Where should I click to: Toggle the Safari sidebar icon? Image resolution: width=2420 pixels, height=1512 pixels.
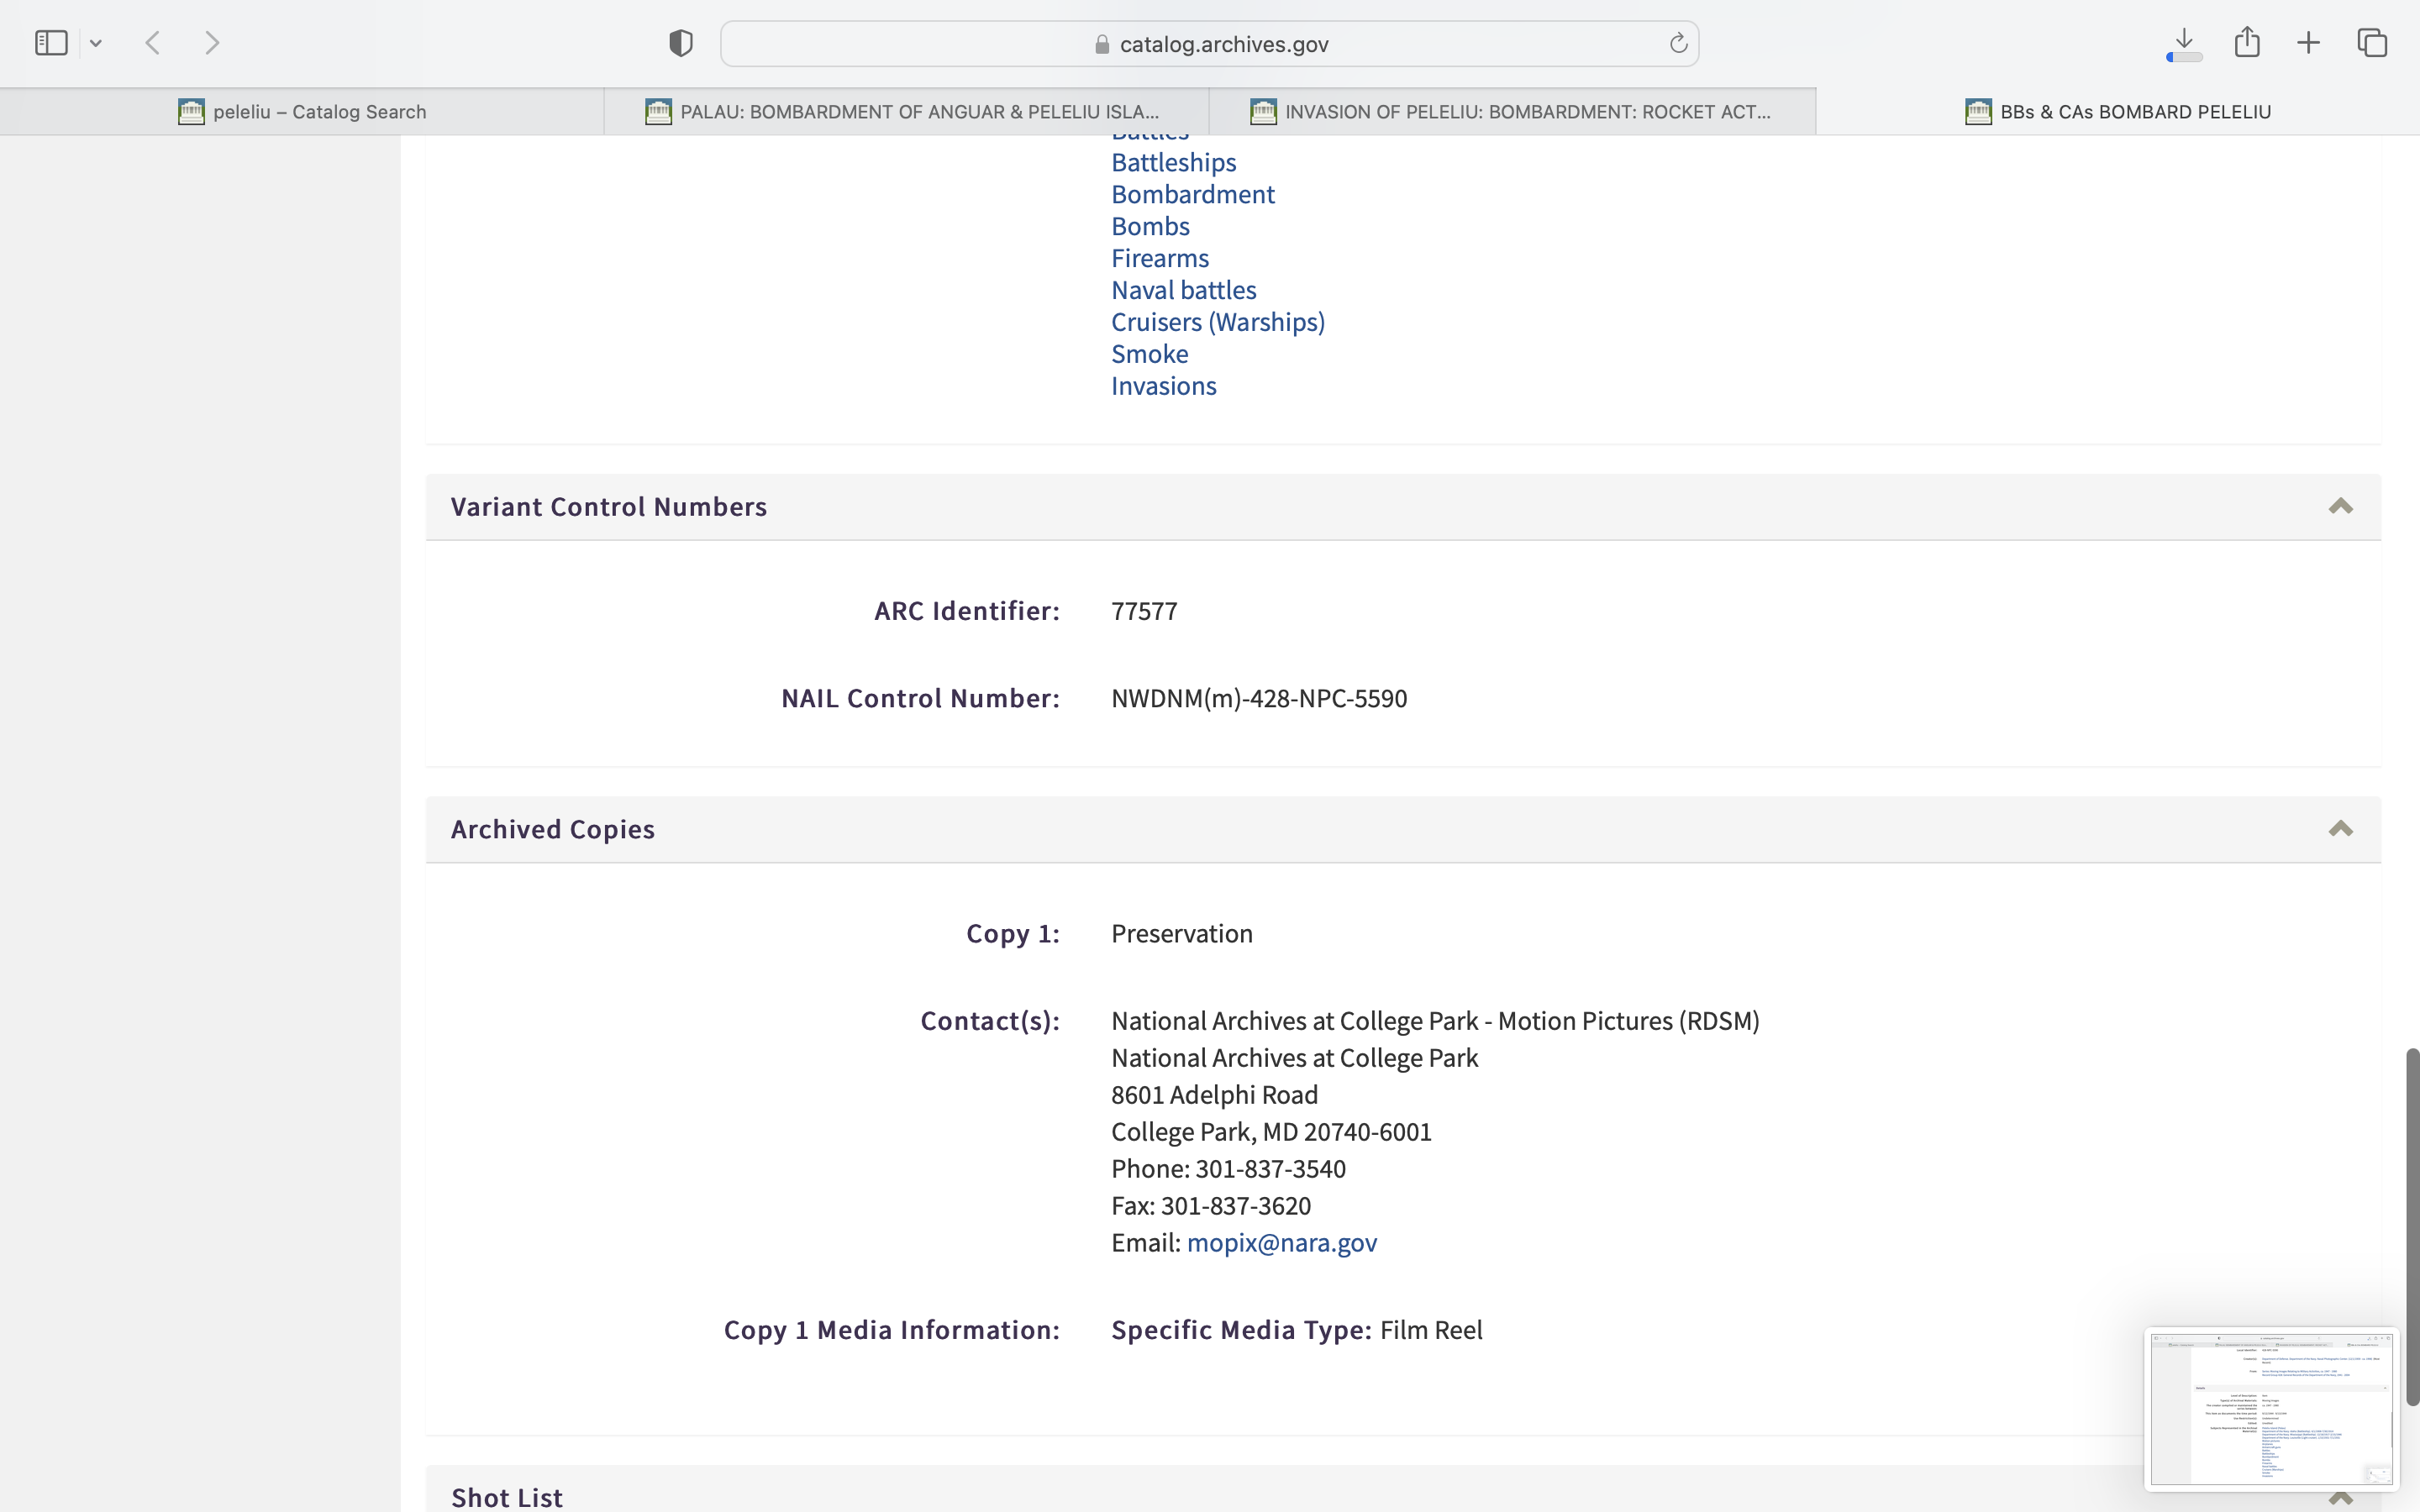click(x=51, y=43)
